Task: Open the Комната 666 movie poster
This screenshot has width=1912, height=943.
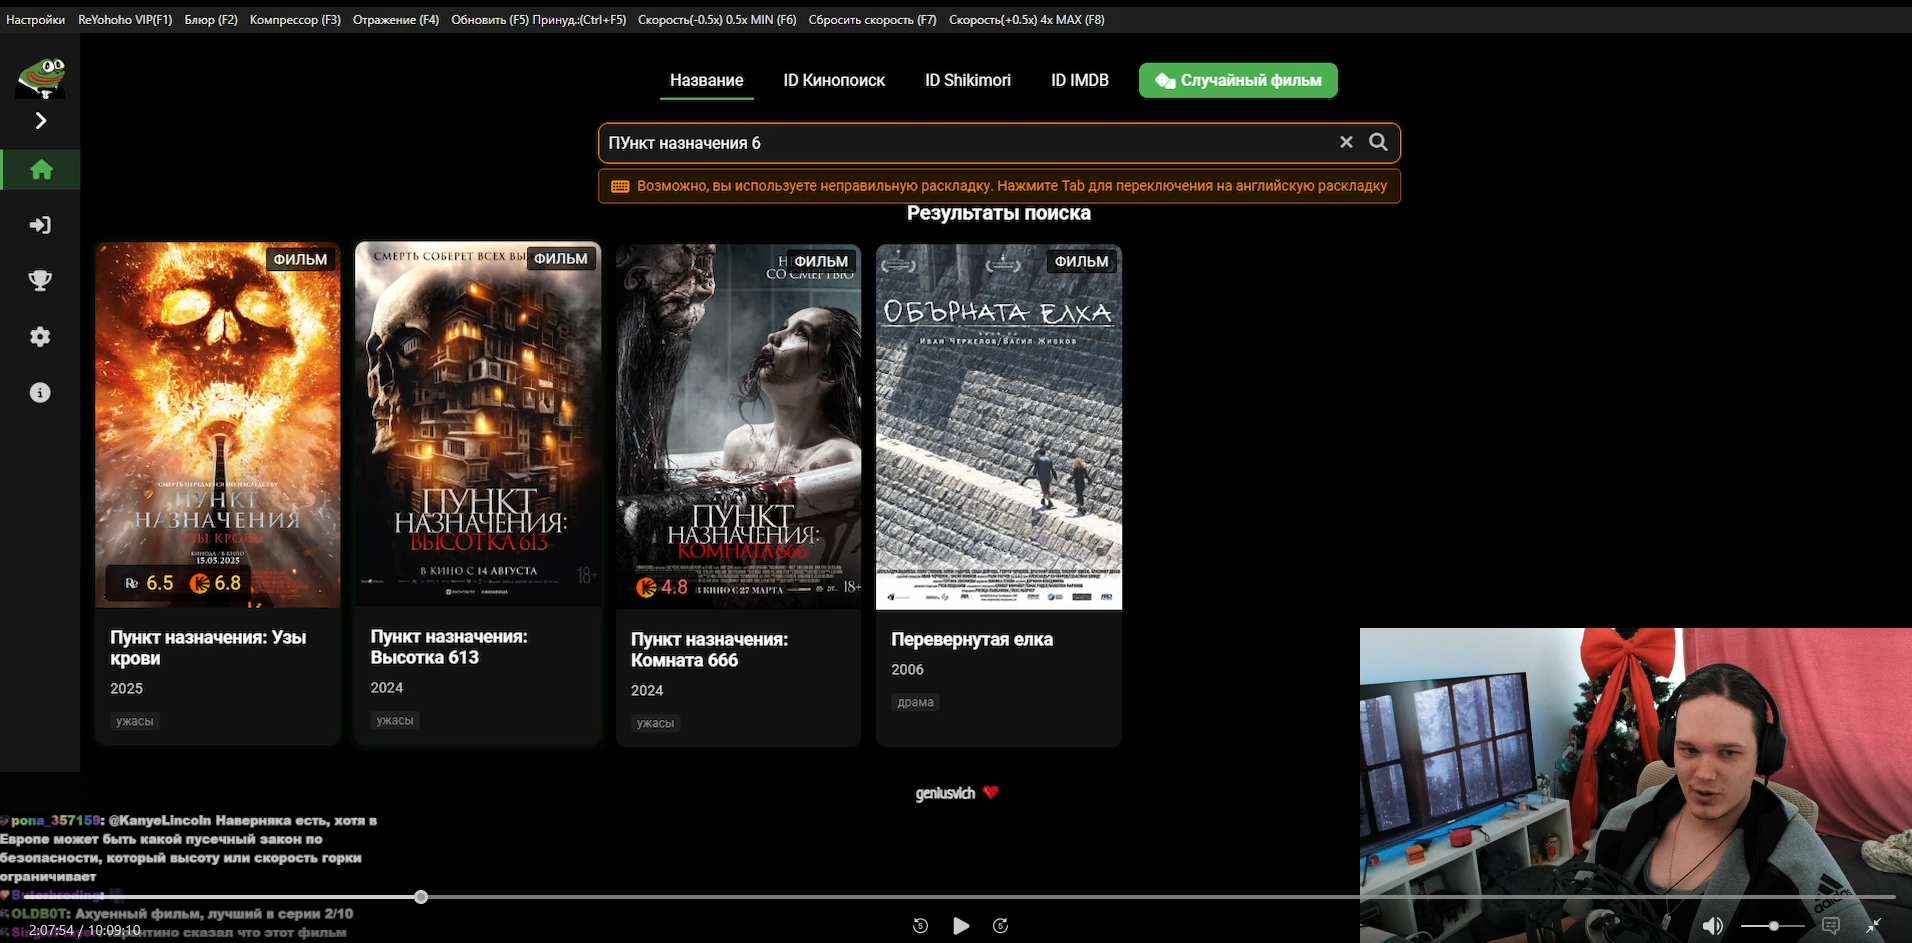Action: (x=738, y=427)
